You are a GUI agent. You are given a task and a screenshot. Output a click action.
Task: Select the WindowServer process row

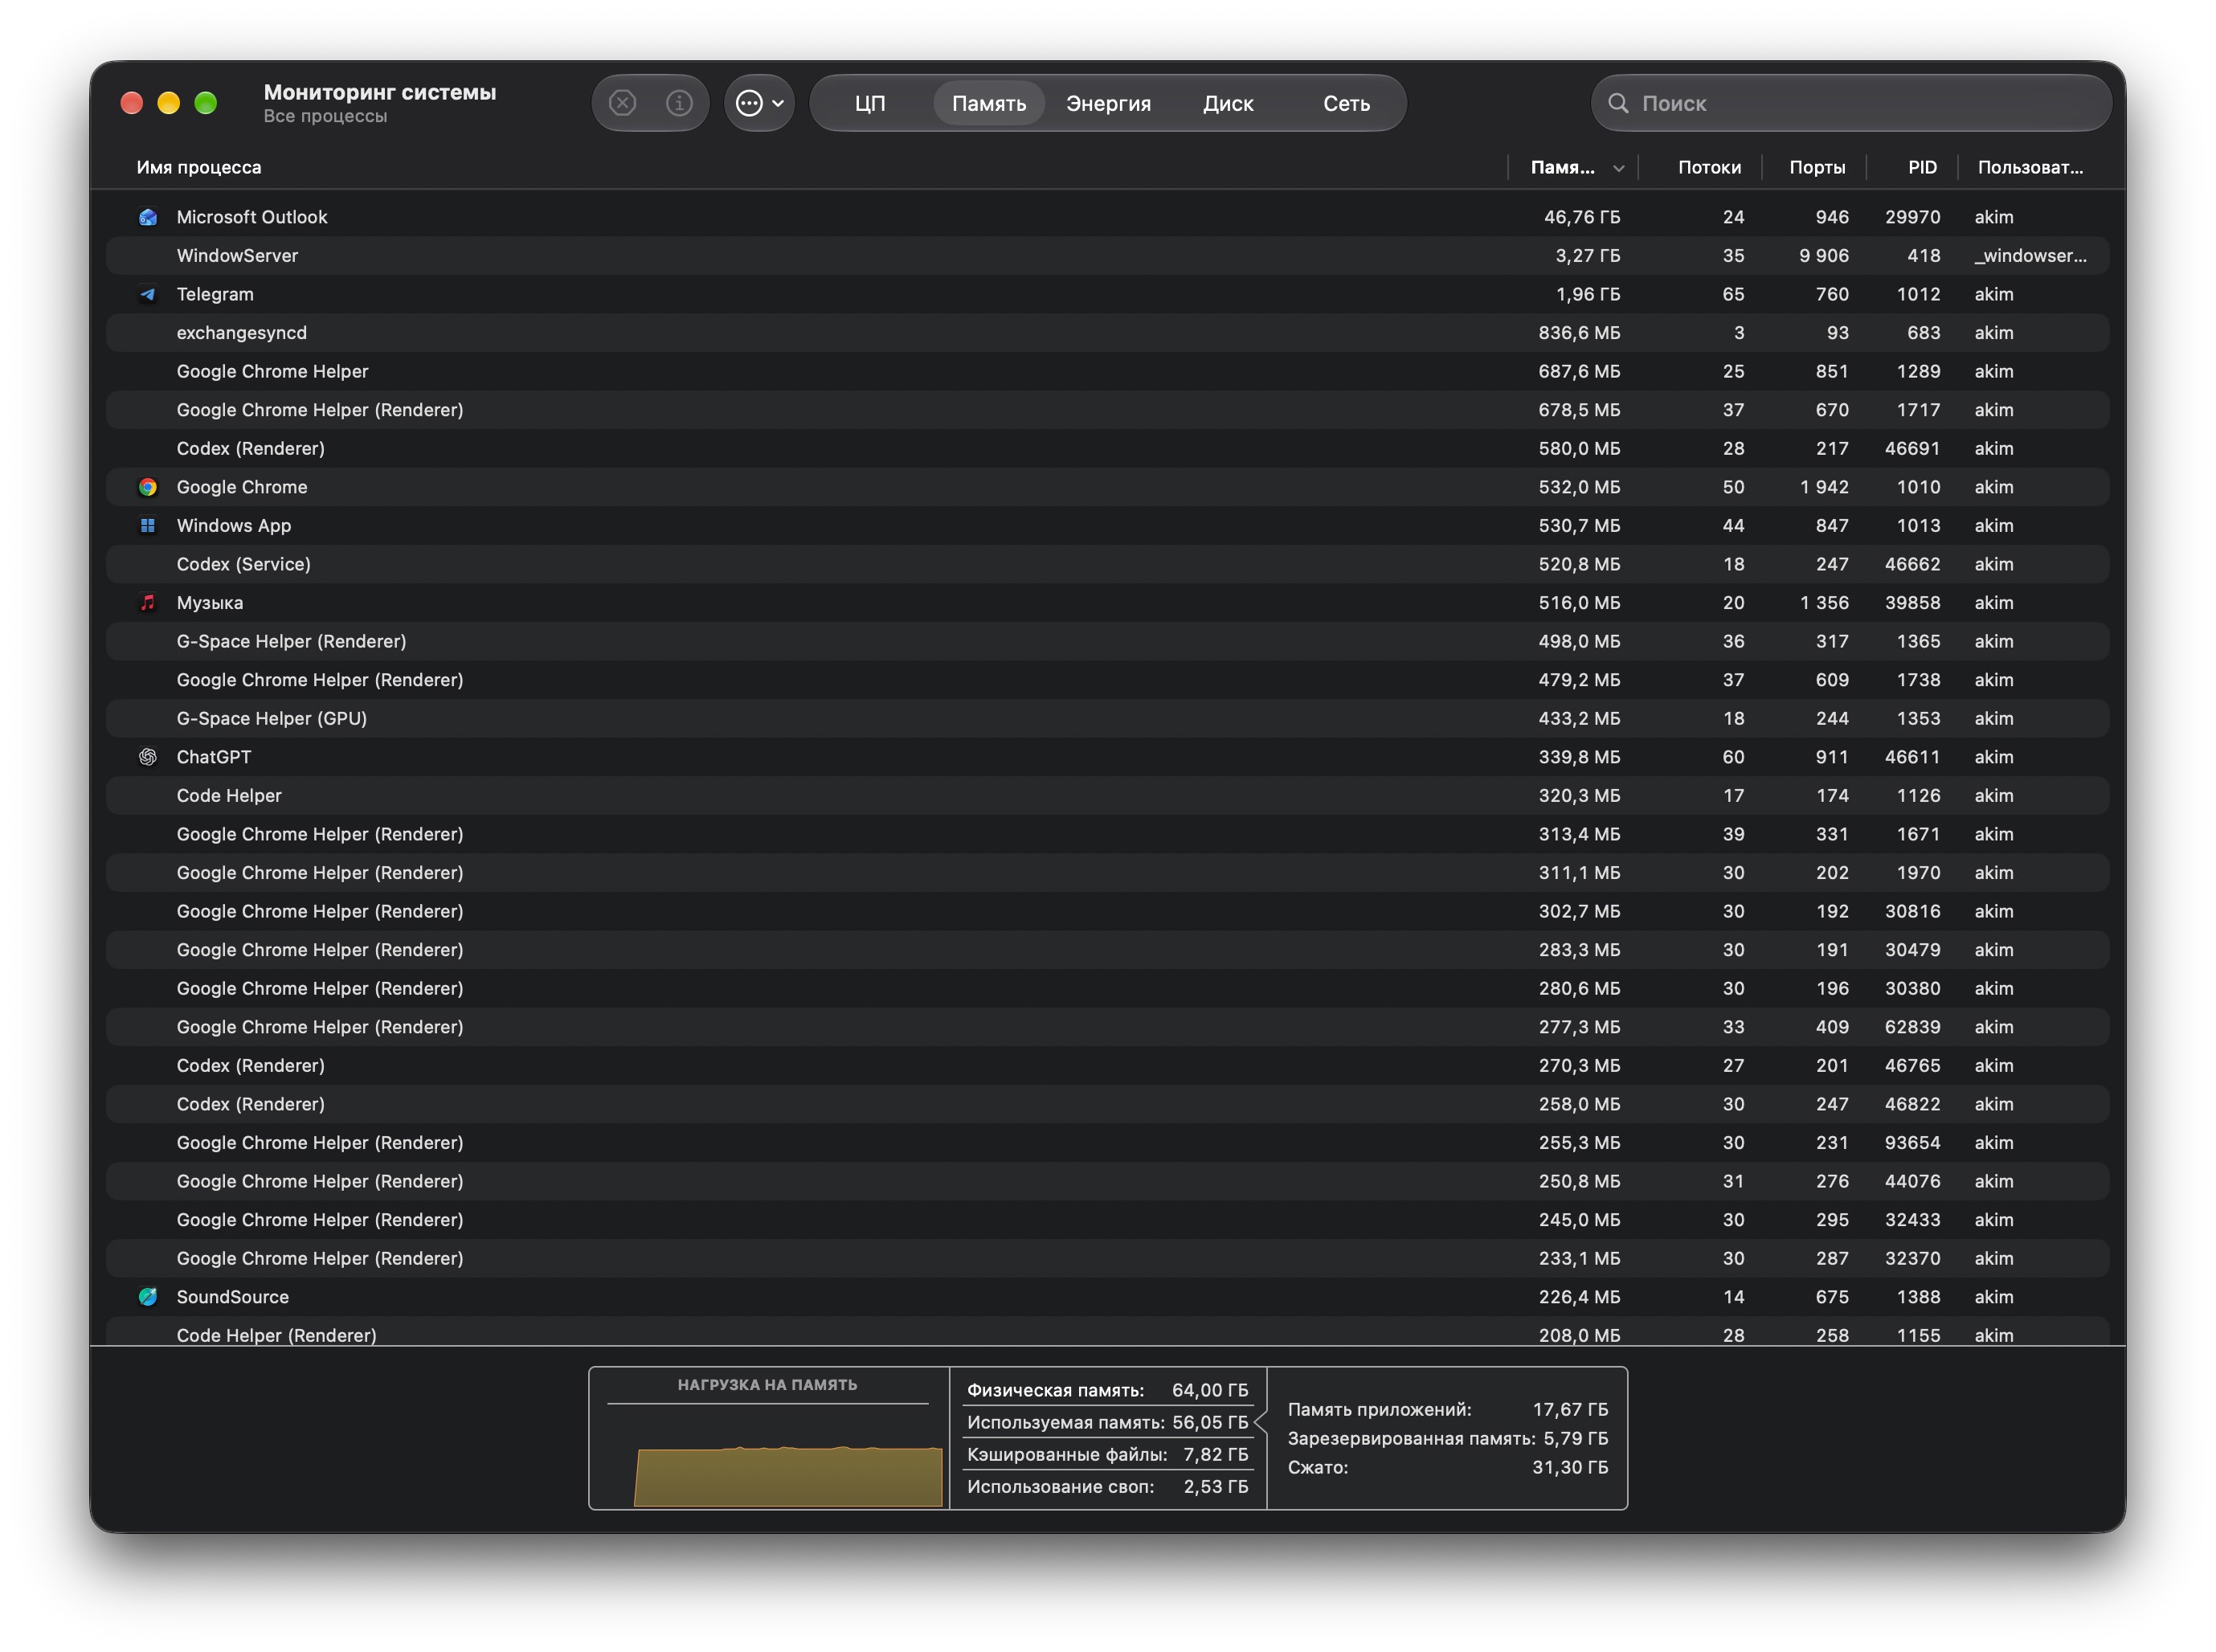[x=1107, y=256]
